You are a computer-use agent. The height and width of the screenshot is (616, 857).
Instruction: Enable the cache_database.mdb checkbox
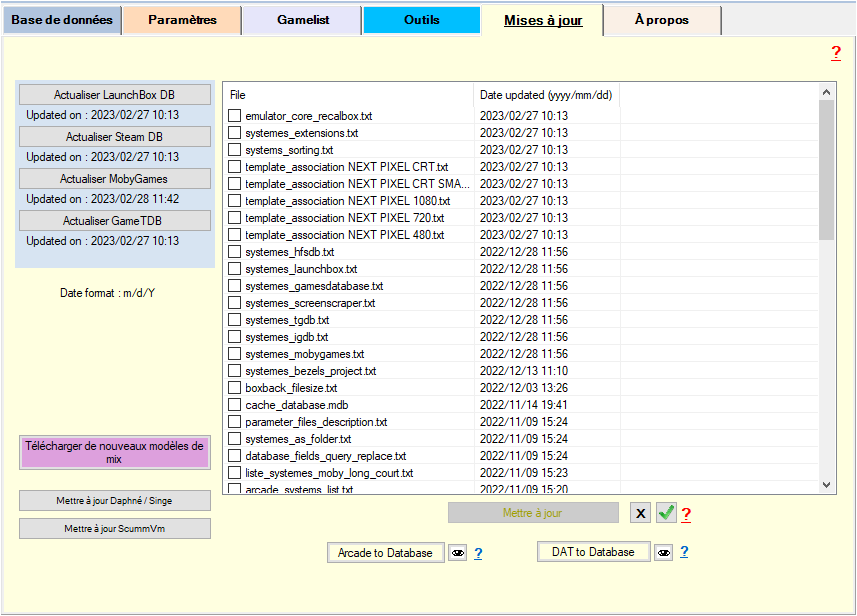(x=234, y=405)
